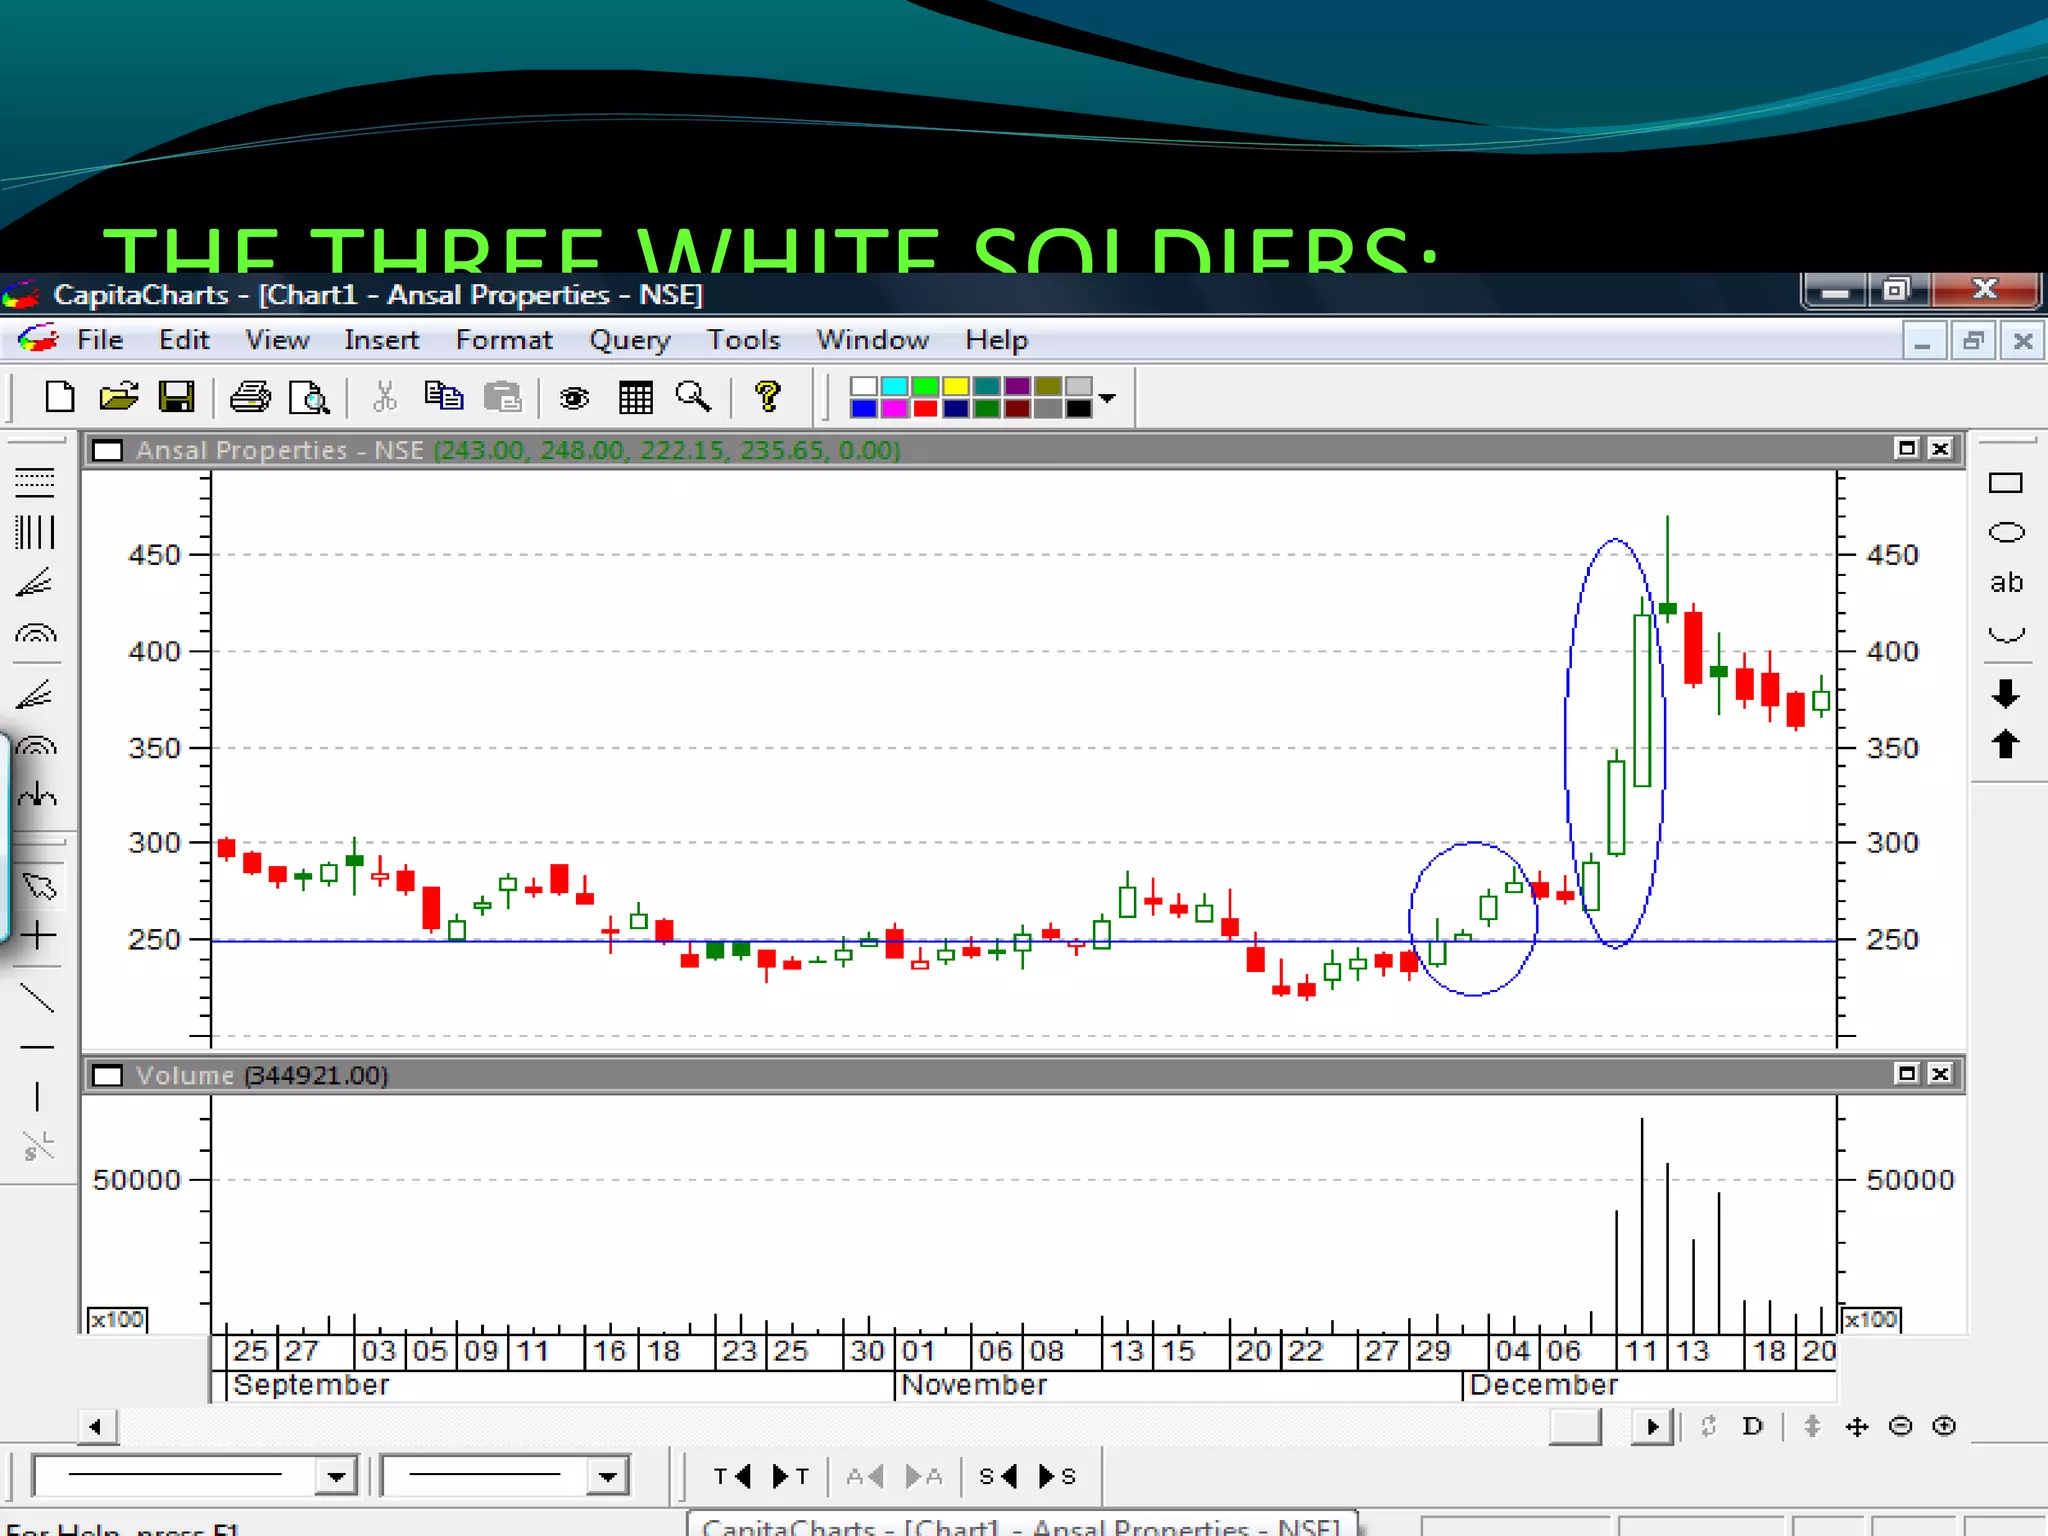Toggle the Volume pane checkbox

tap(108, 1076)
